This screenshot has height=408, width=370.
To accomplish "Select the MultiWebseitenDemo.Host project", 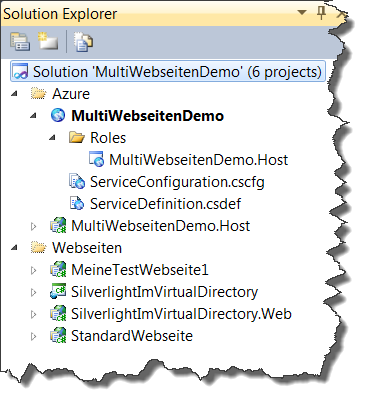I will 160,226.
